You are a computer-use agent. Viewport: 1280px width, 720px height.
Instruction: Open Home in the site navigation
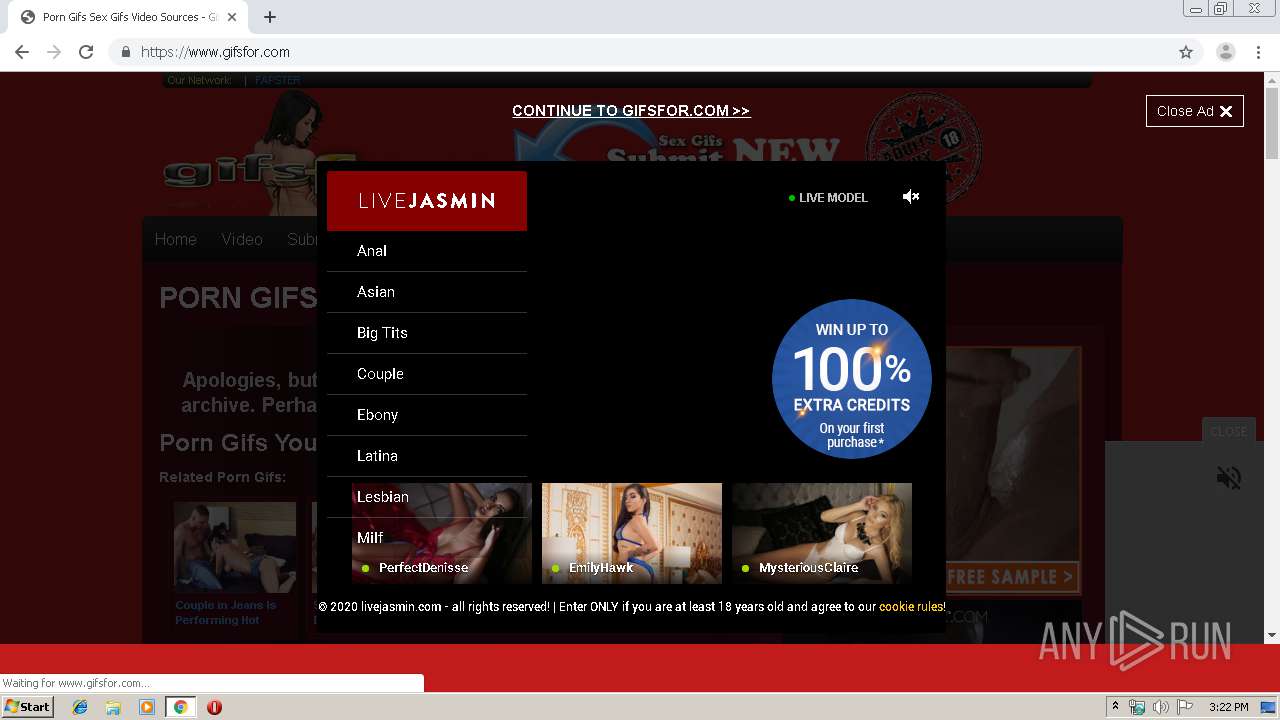click(175, 240)
